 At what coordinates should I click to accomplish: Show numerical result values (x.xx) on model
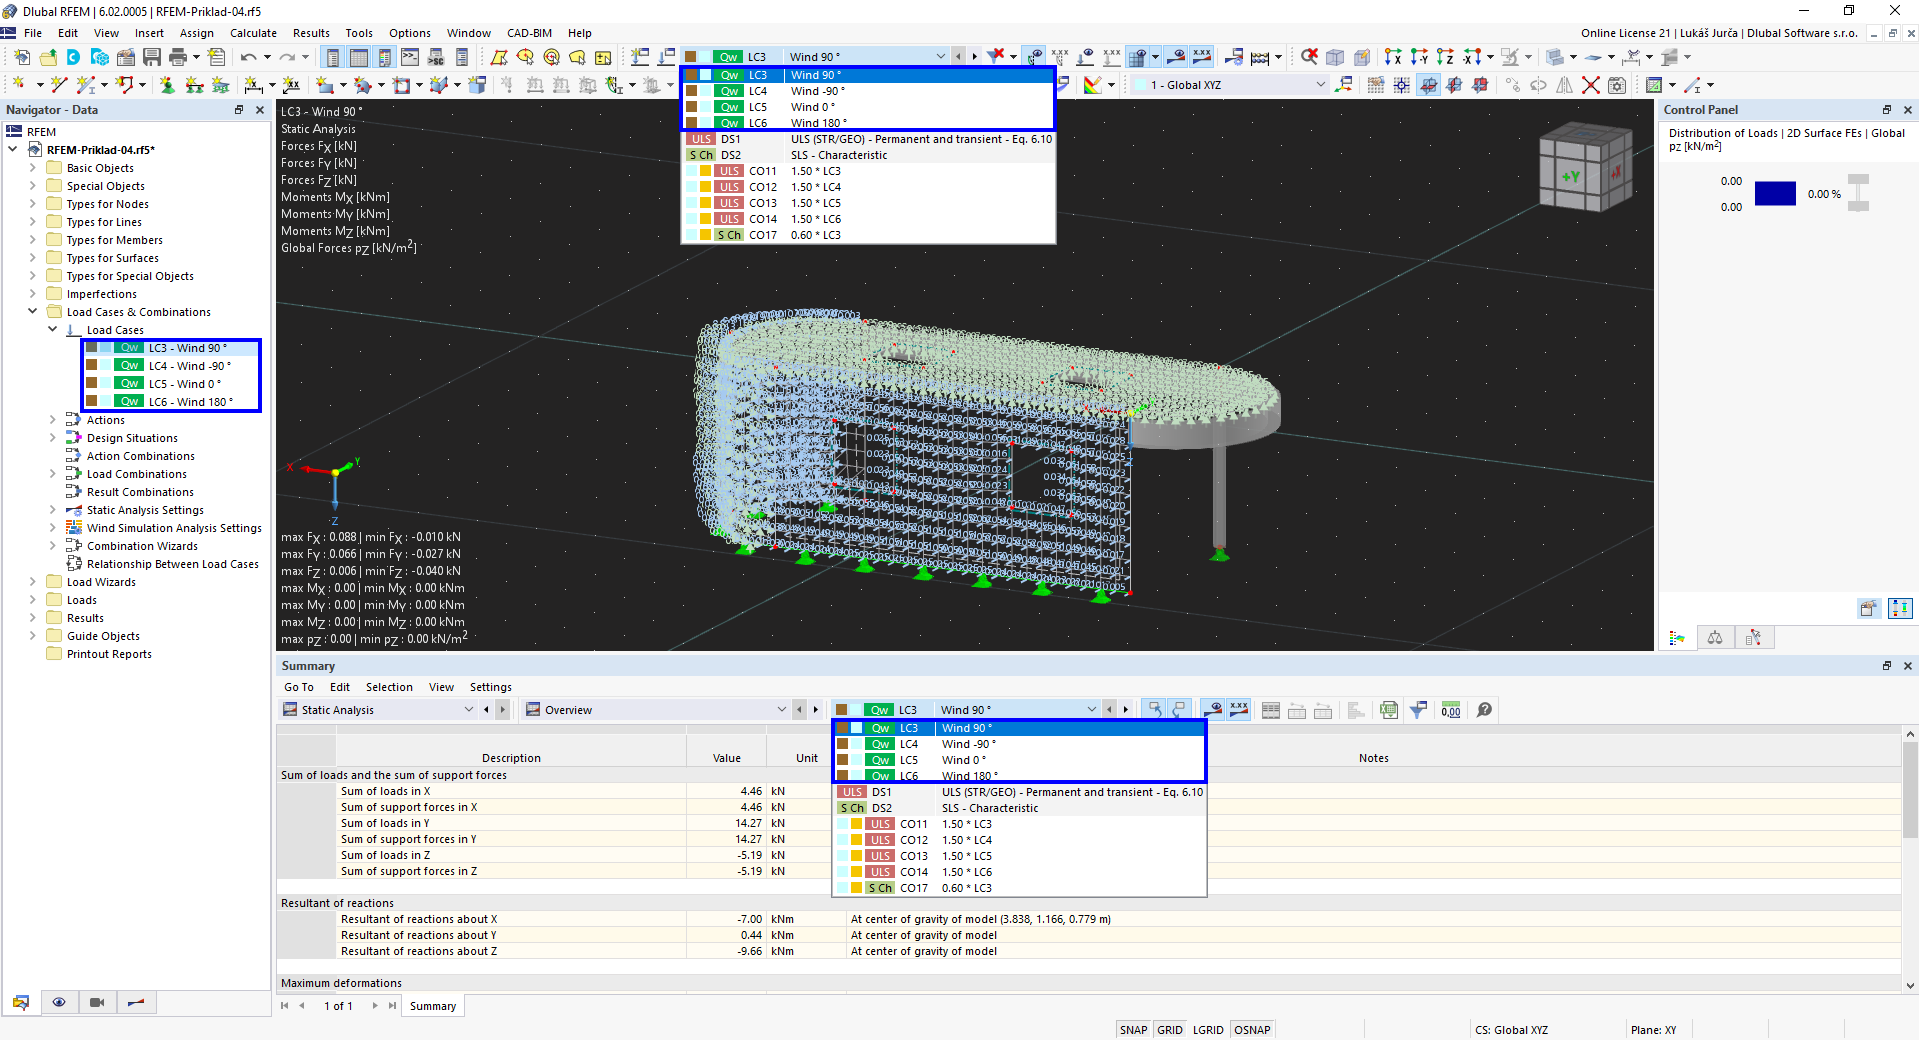1240,710
